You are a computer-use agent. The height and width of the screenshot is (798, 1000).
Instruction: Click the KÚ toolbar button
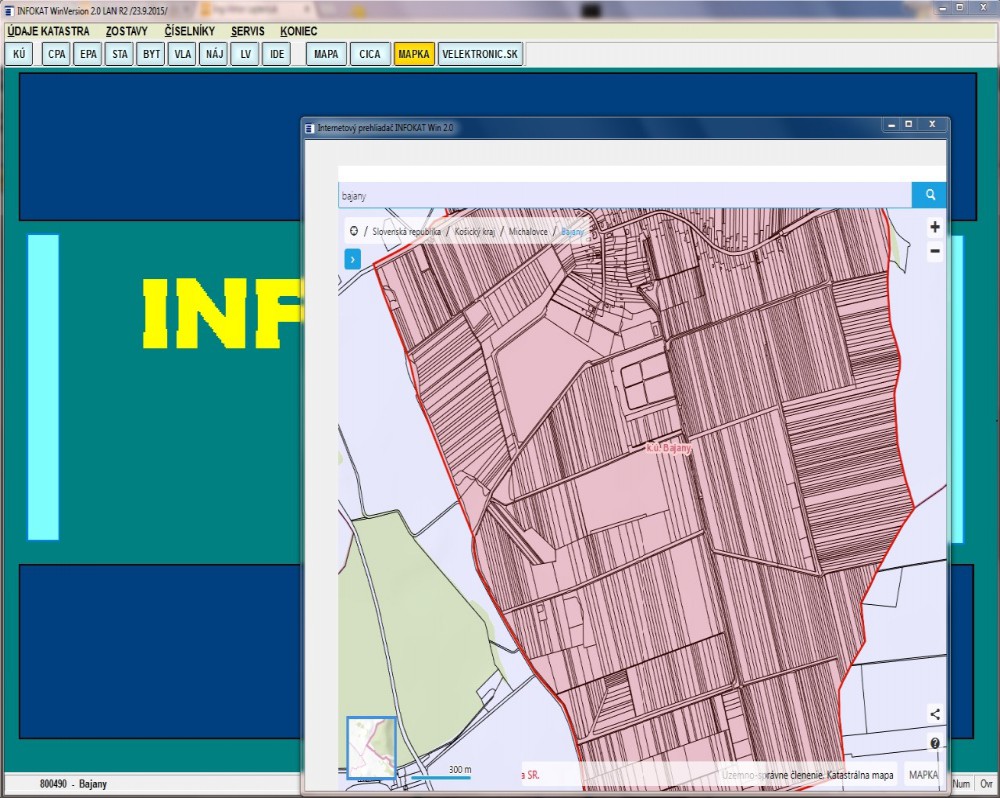click(19, 54)
